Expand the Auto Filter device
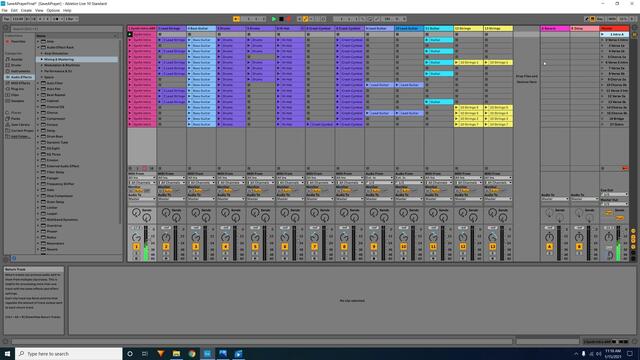The height and width of the screenshot is (360, 640). (x=38, y=83)
